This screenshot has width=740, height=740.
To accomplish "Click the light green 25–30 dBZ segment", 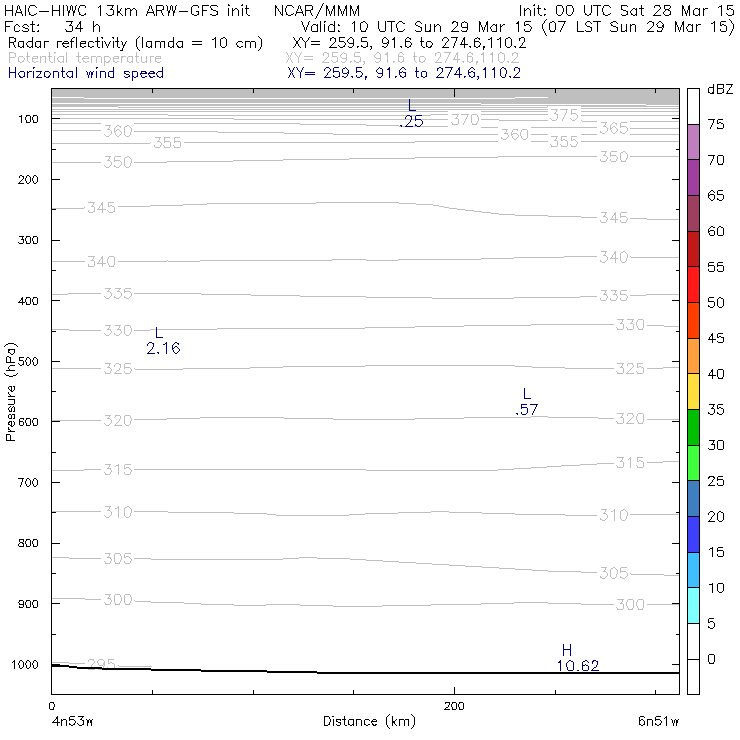I will click(693, 462).
